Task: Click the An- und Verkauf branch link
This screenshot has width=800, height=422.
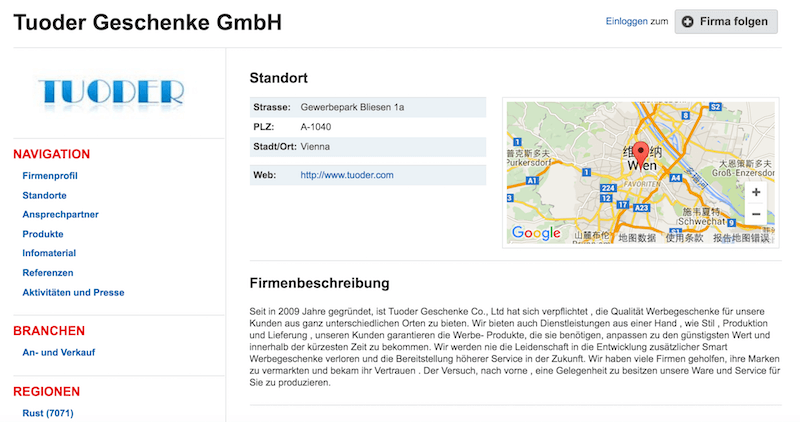Action: [59, 352]
